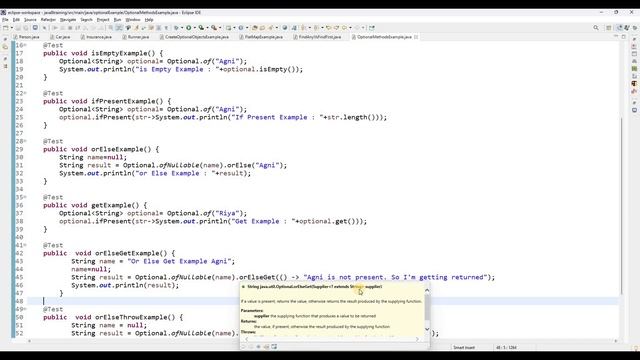Click the External Tools toolbar icon
The width and height of the screenshot is (640, 360).
pos(213,28)
